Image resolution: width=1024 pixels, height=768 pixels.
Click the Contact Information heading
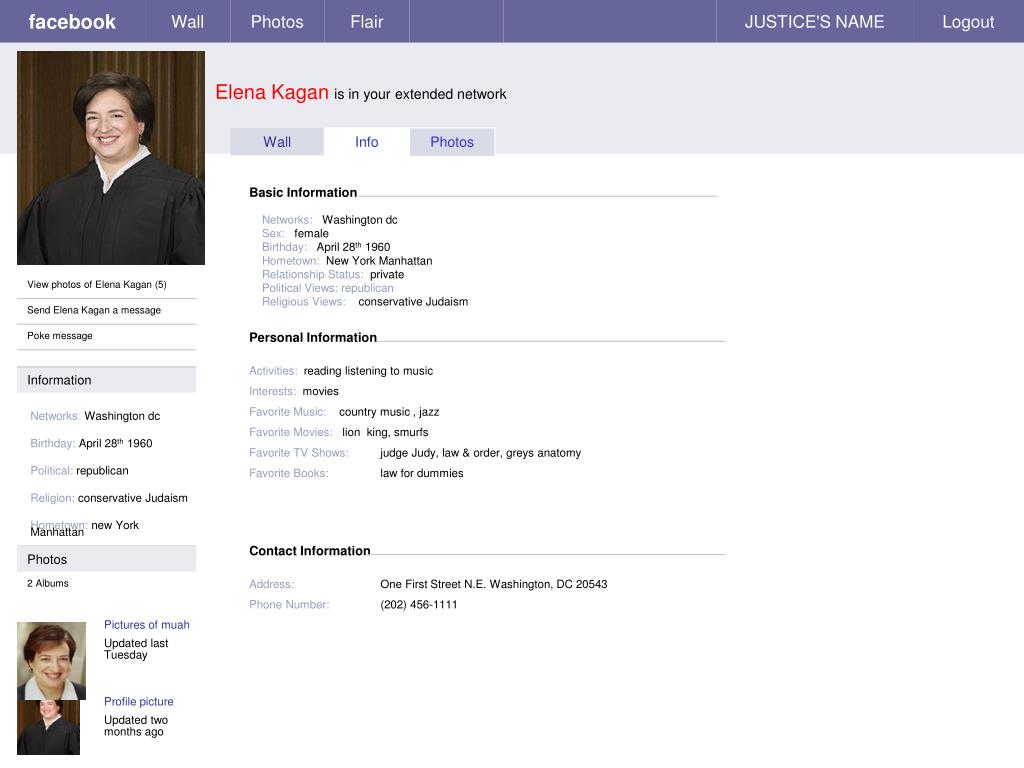pyautogui.click(x=310, y=551)
